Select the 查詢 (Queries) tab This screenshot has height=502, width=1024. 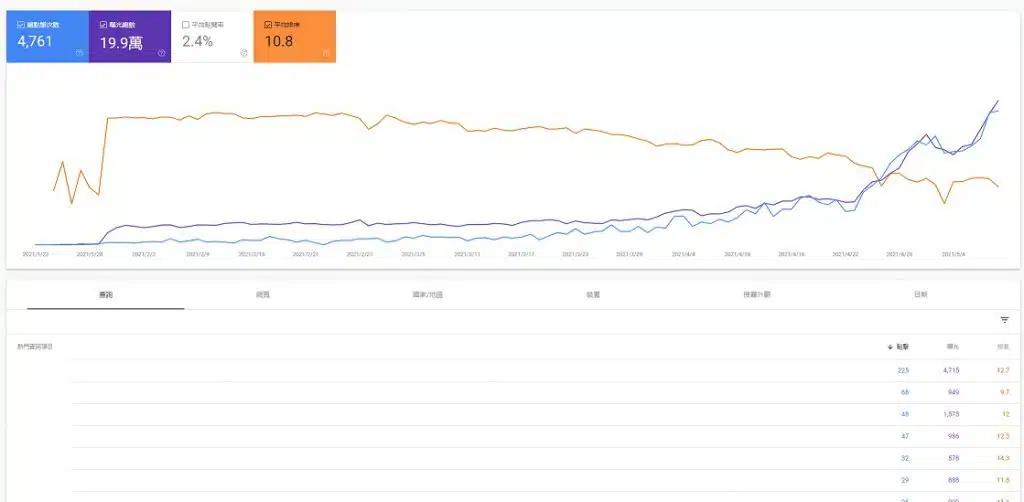point(105,295)
